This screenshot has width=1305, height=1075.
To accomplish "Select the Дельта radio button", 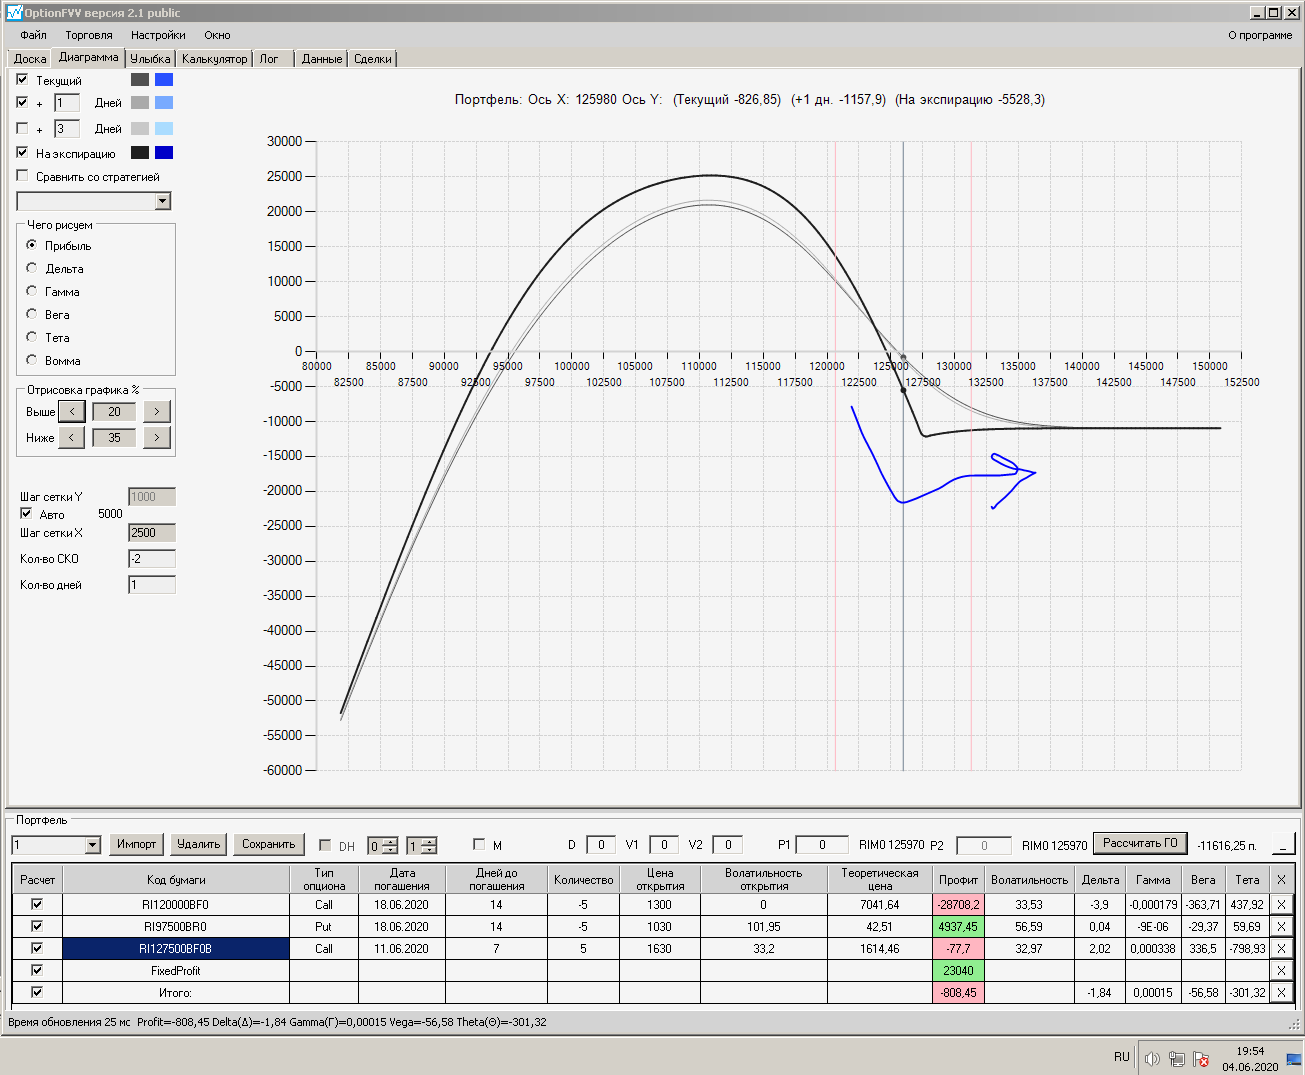I will click(32, 268).
